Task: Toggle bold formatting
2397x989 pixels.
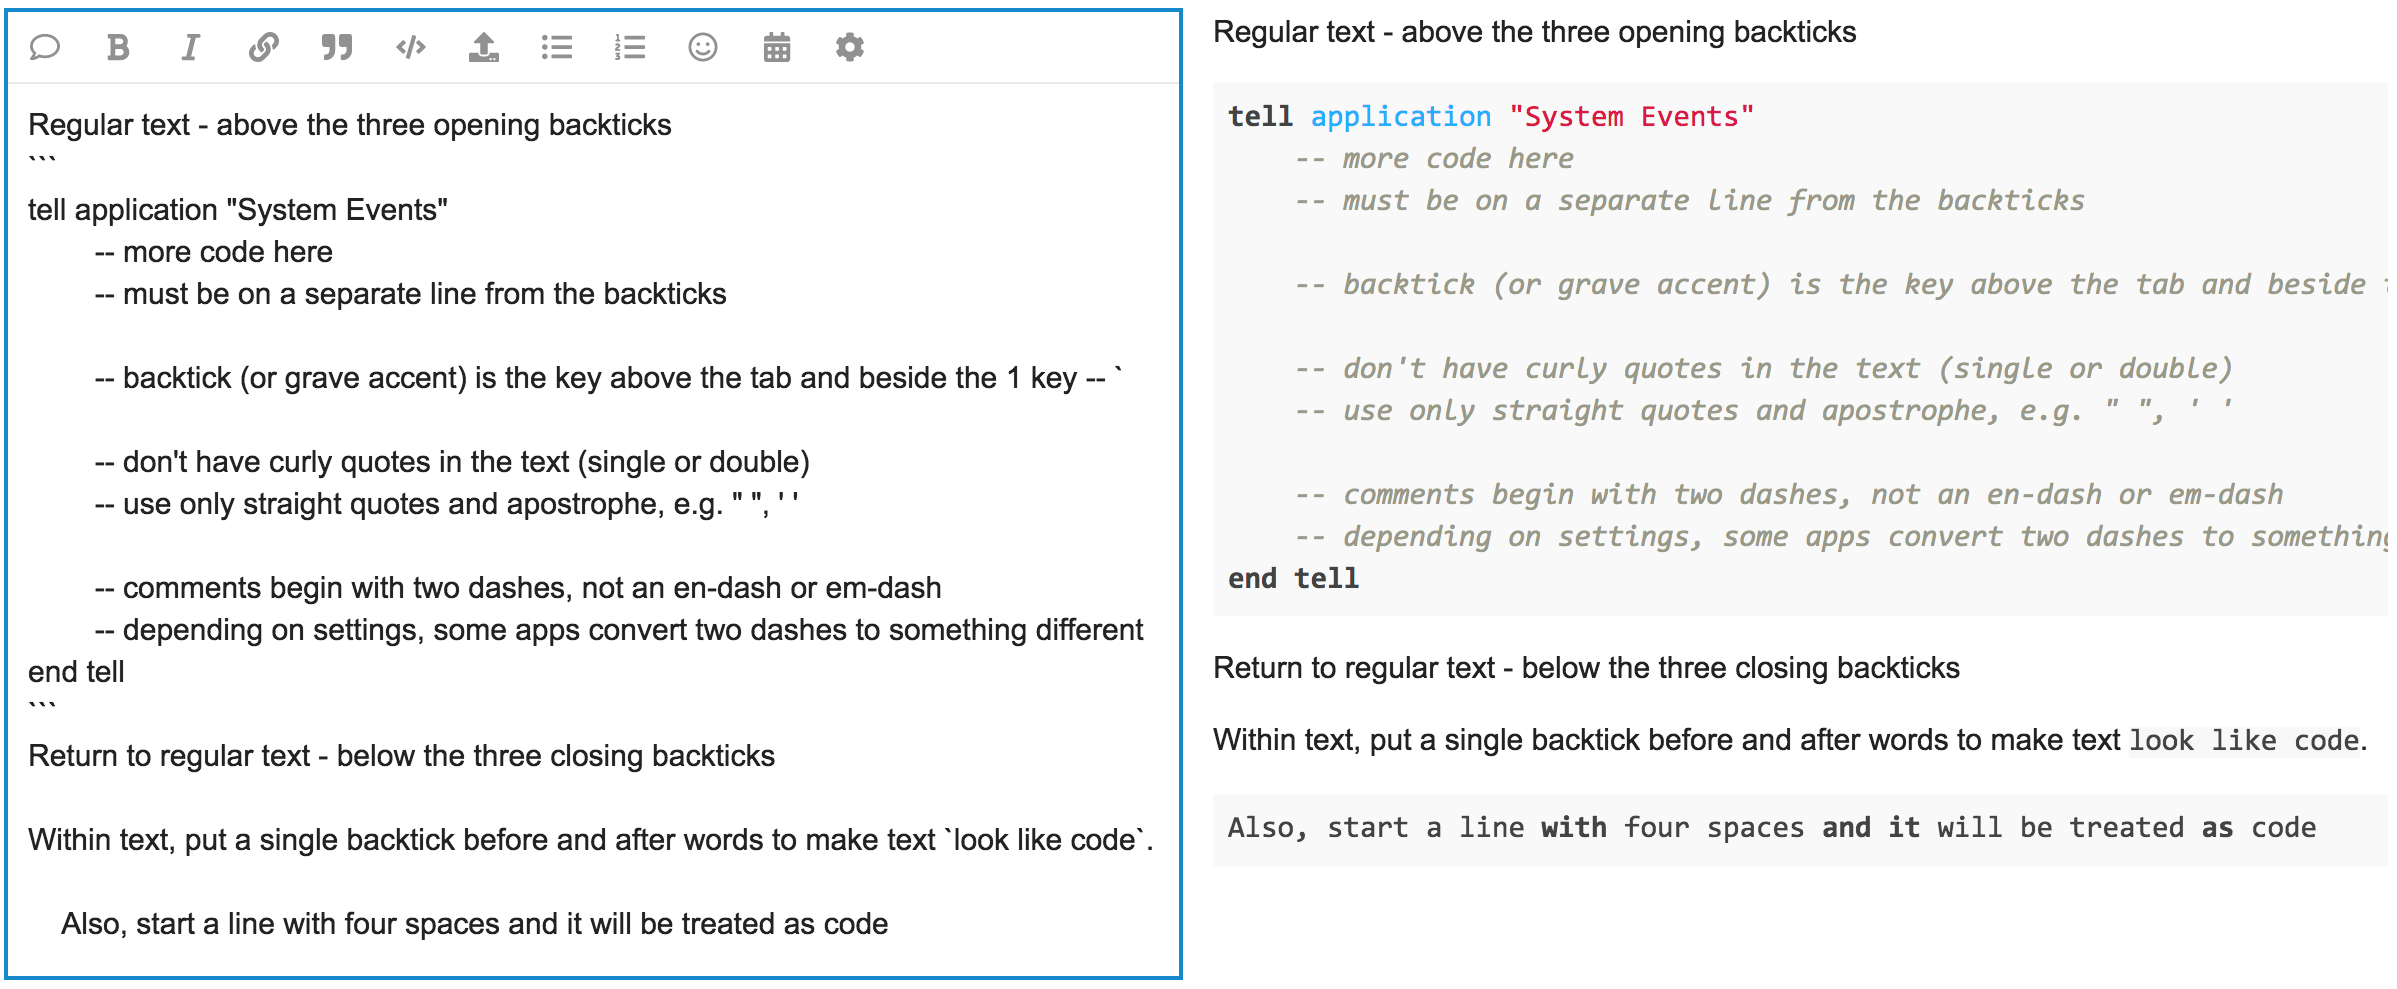Action: click(x=118, y=47)
